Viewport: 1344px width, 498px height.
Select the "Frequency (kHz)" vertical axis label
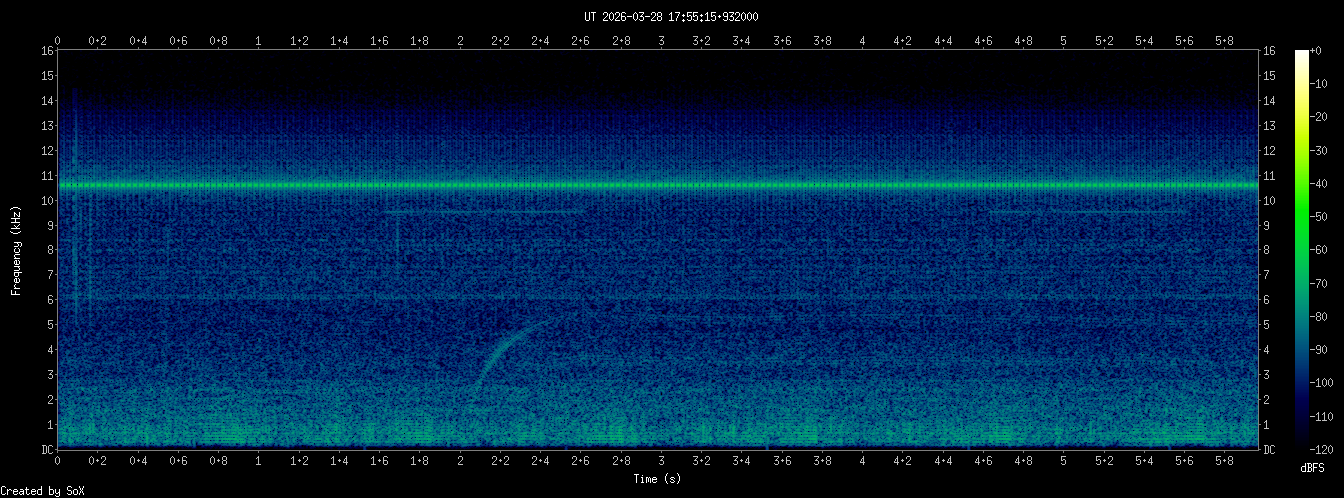pyautogui.click(x=16, y=249)
